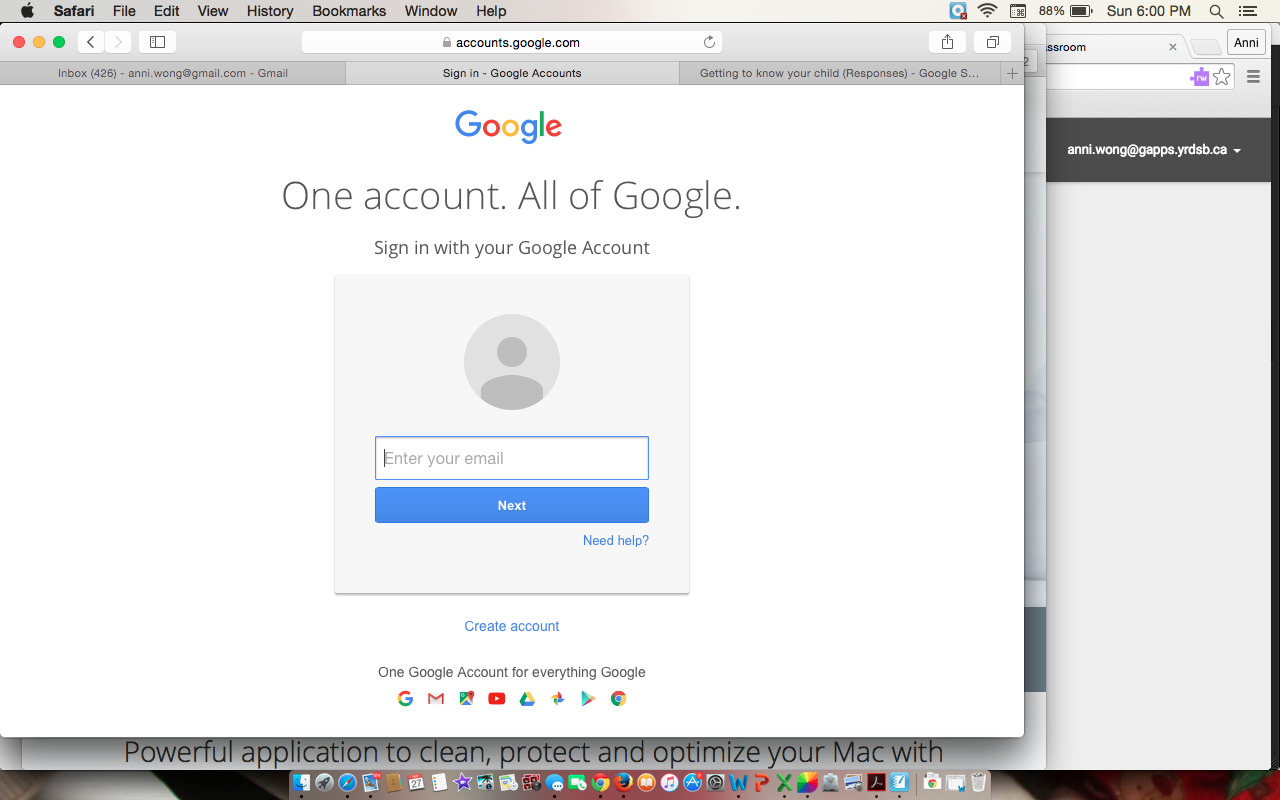This screenshot has width=1280, height=800.
Task: Bookmark the page with Chrome star icon
Action: click(1222, 77)
